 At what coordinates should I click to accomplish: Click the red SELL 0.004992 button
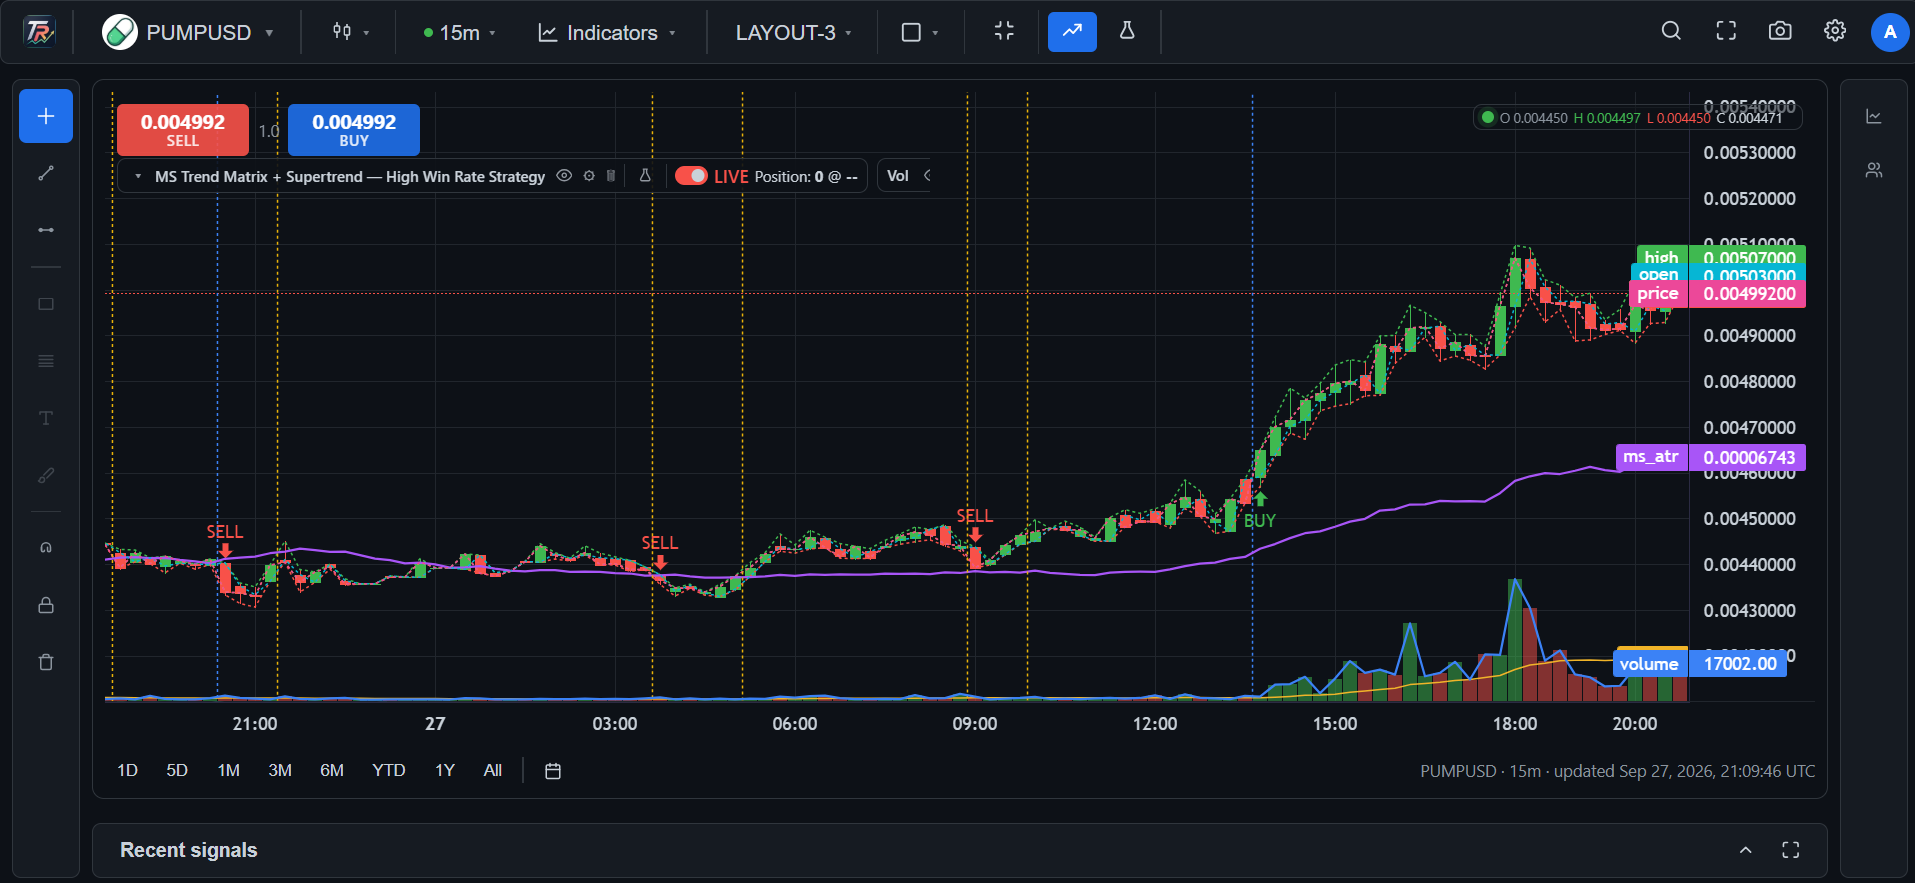[x=183, y=130]
